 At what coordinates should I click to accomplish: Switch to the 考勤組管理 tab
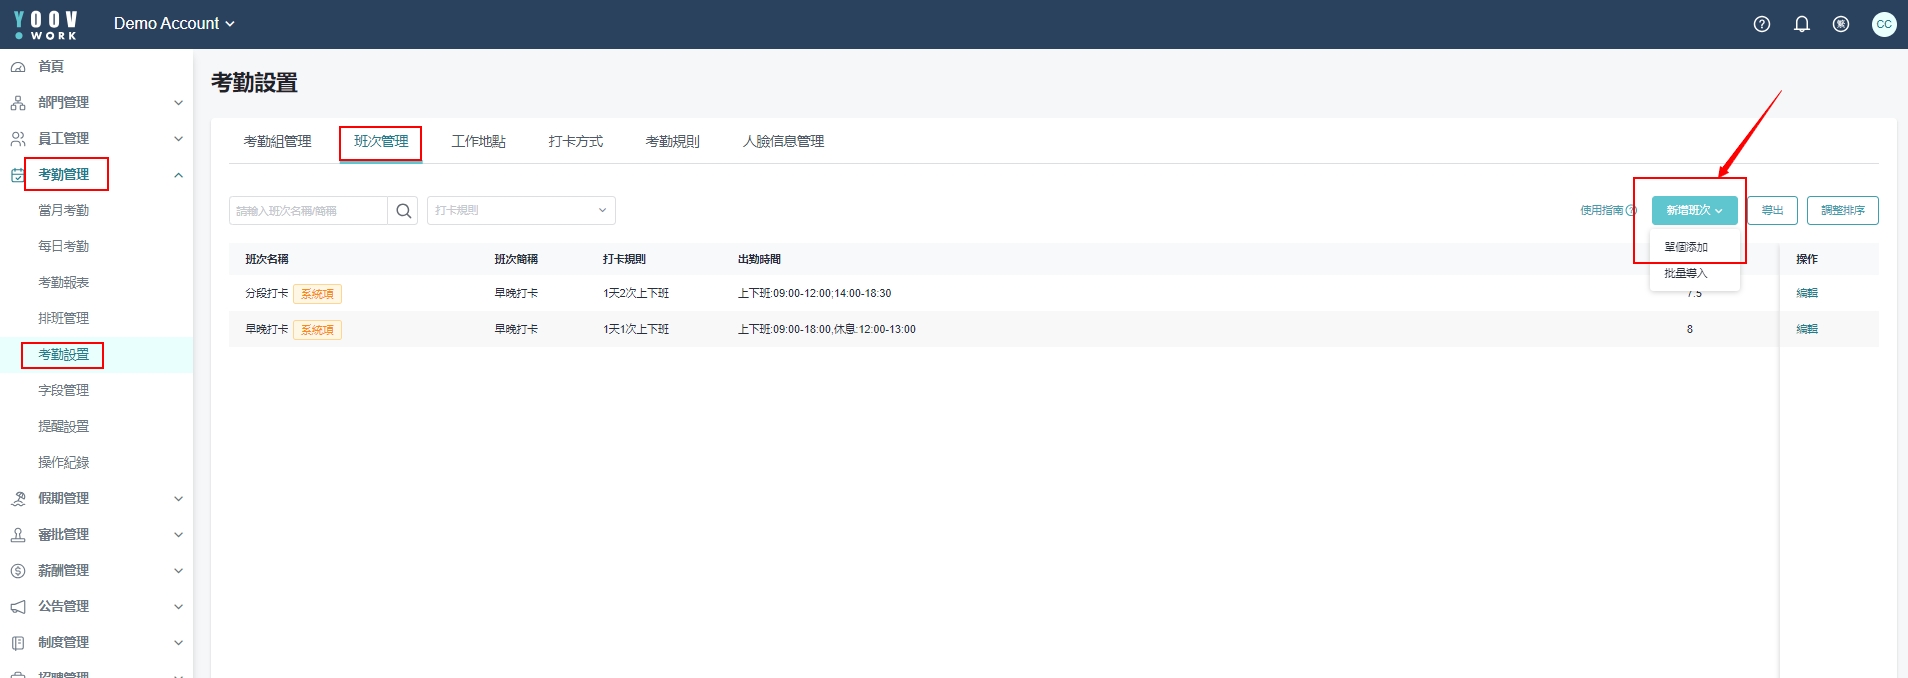[277, 142]
